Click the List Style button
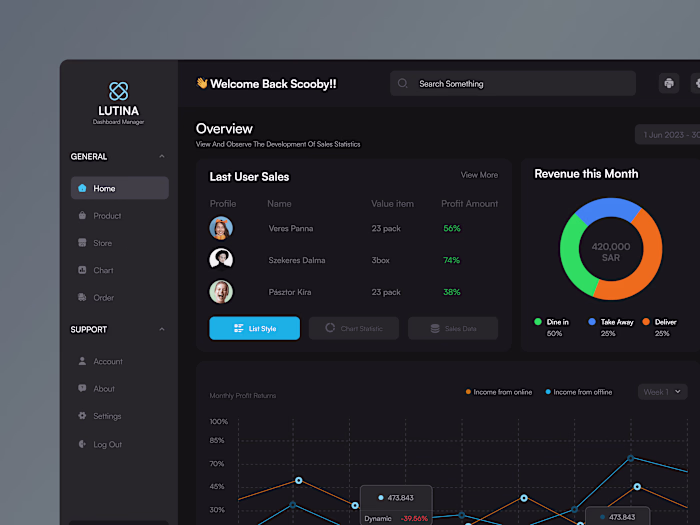The image size is (700, 525). tap(254, 328)
